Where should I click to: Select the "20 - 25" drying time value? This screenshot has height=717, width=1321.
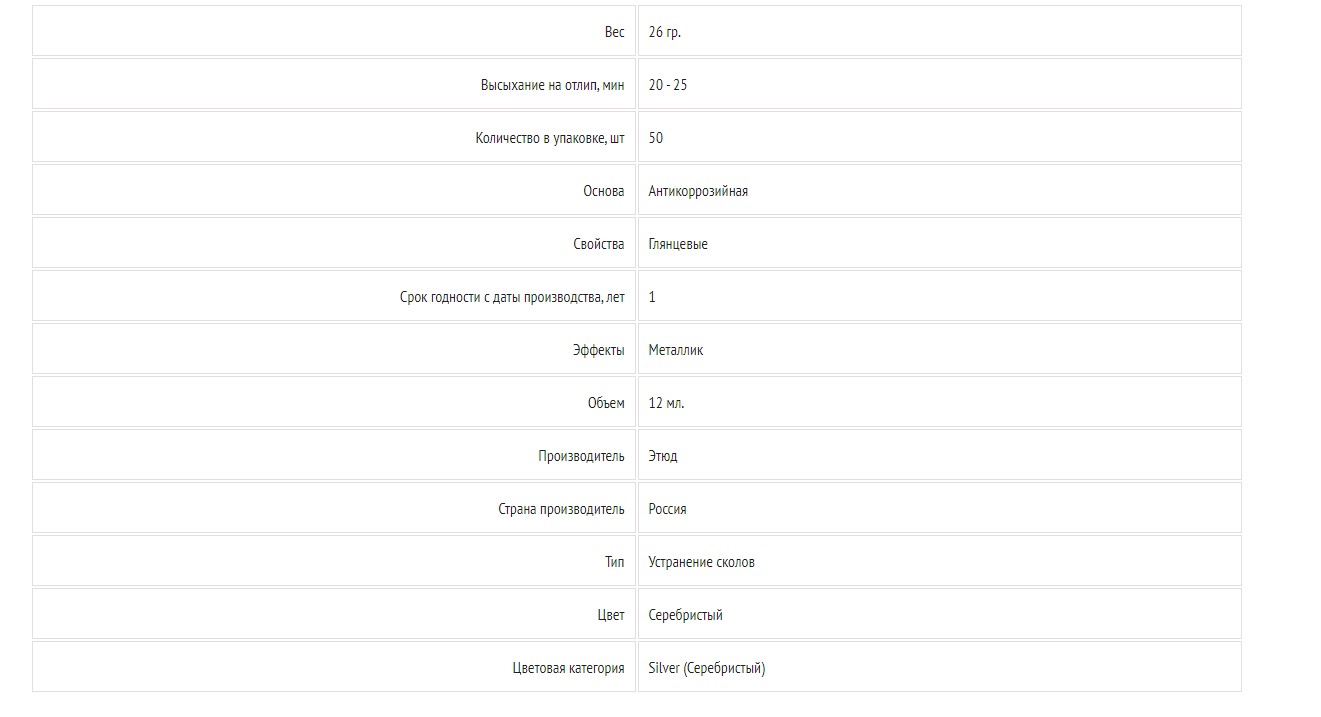tap(668, 85)
